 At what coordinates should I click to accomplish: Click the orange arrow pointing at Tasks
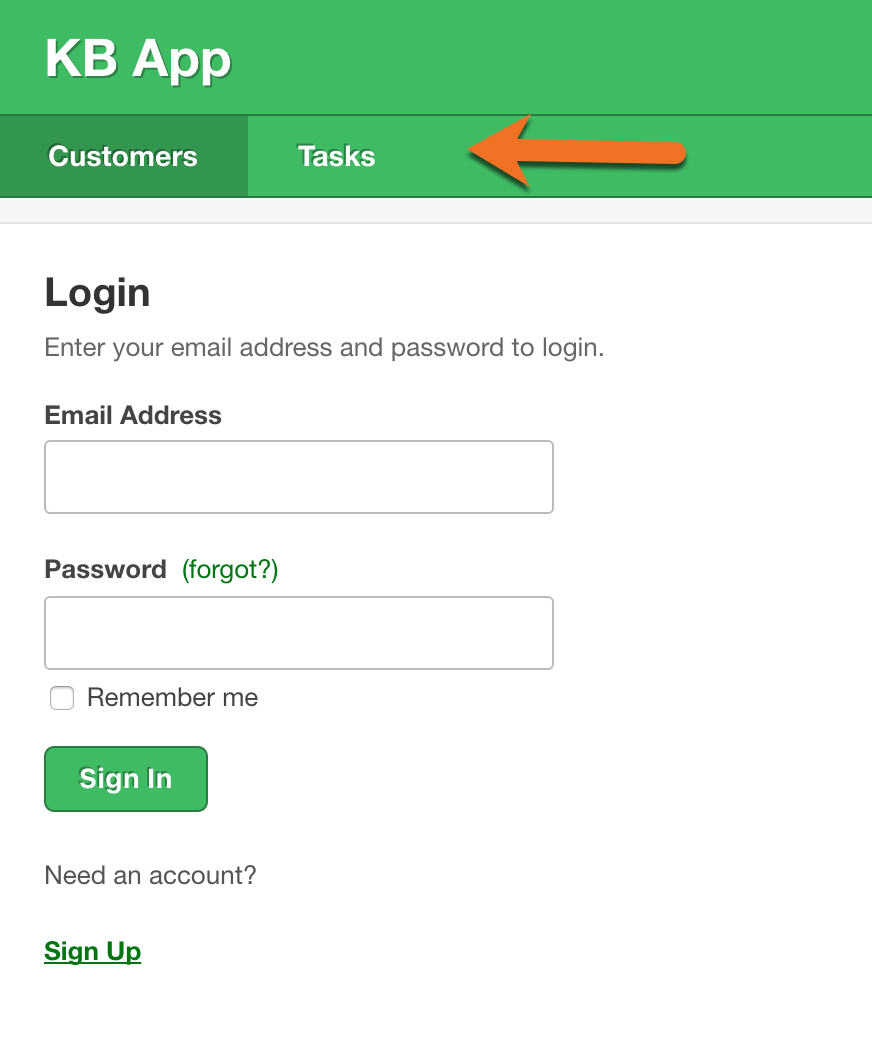pyautogui.click(x=577, y=152)
